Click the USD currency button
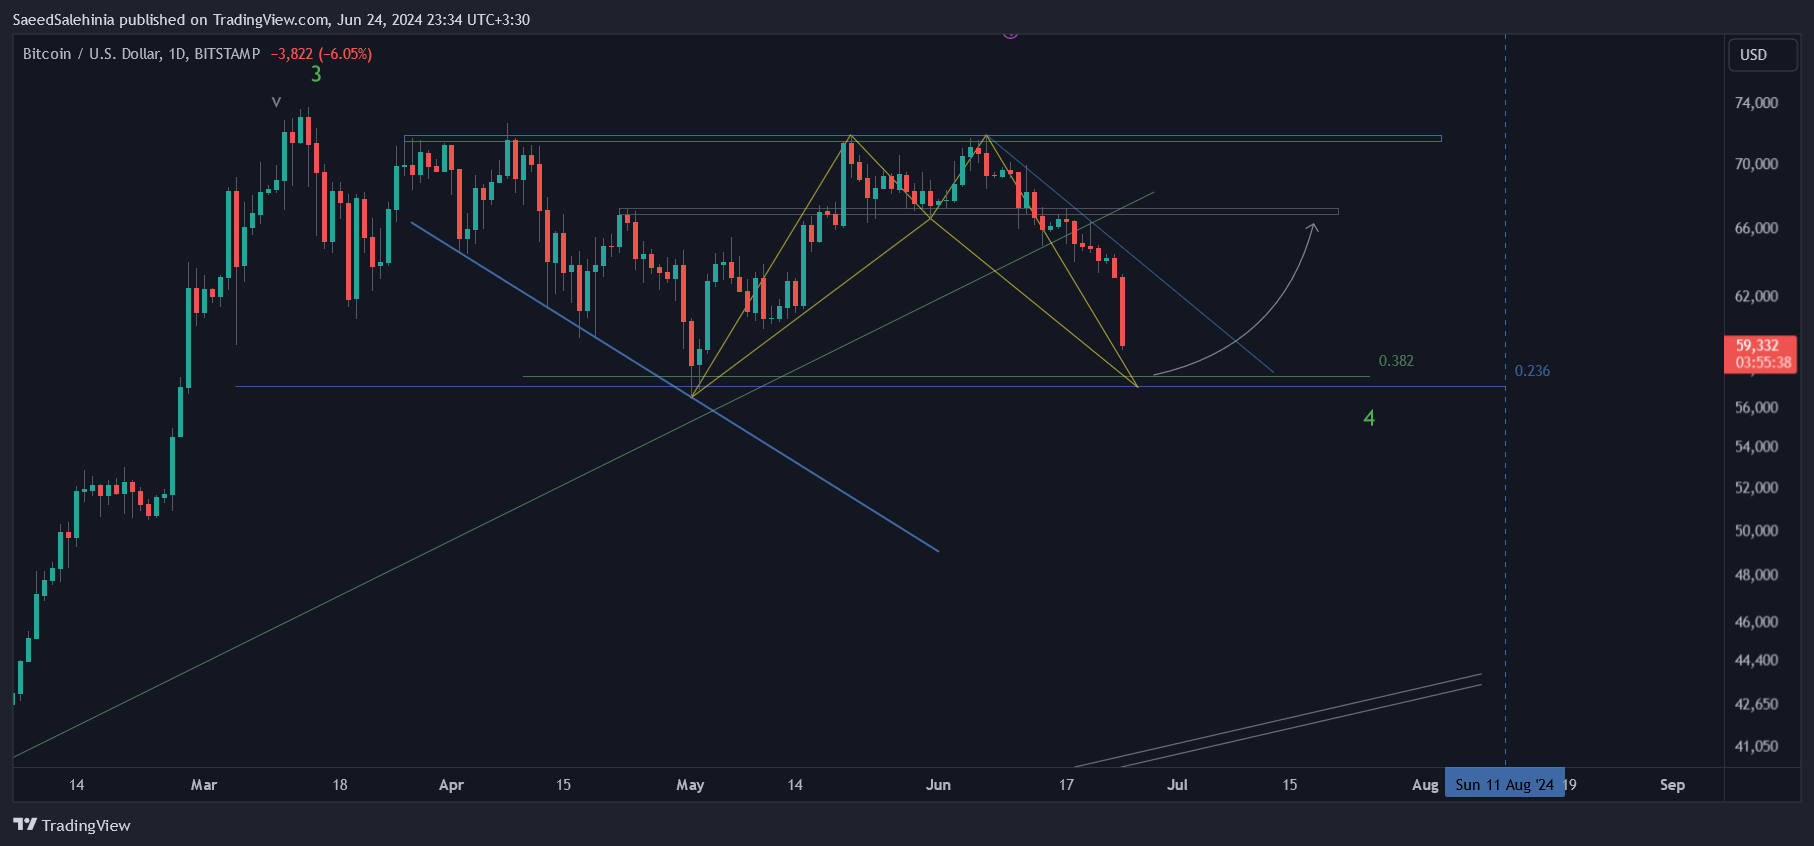The width and height of the screenshot is (1814, 846). (x=1763, y=55)
